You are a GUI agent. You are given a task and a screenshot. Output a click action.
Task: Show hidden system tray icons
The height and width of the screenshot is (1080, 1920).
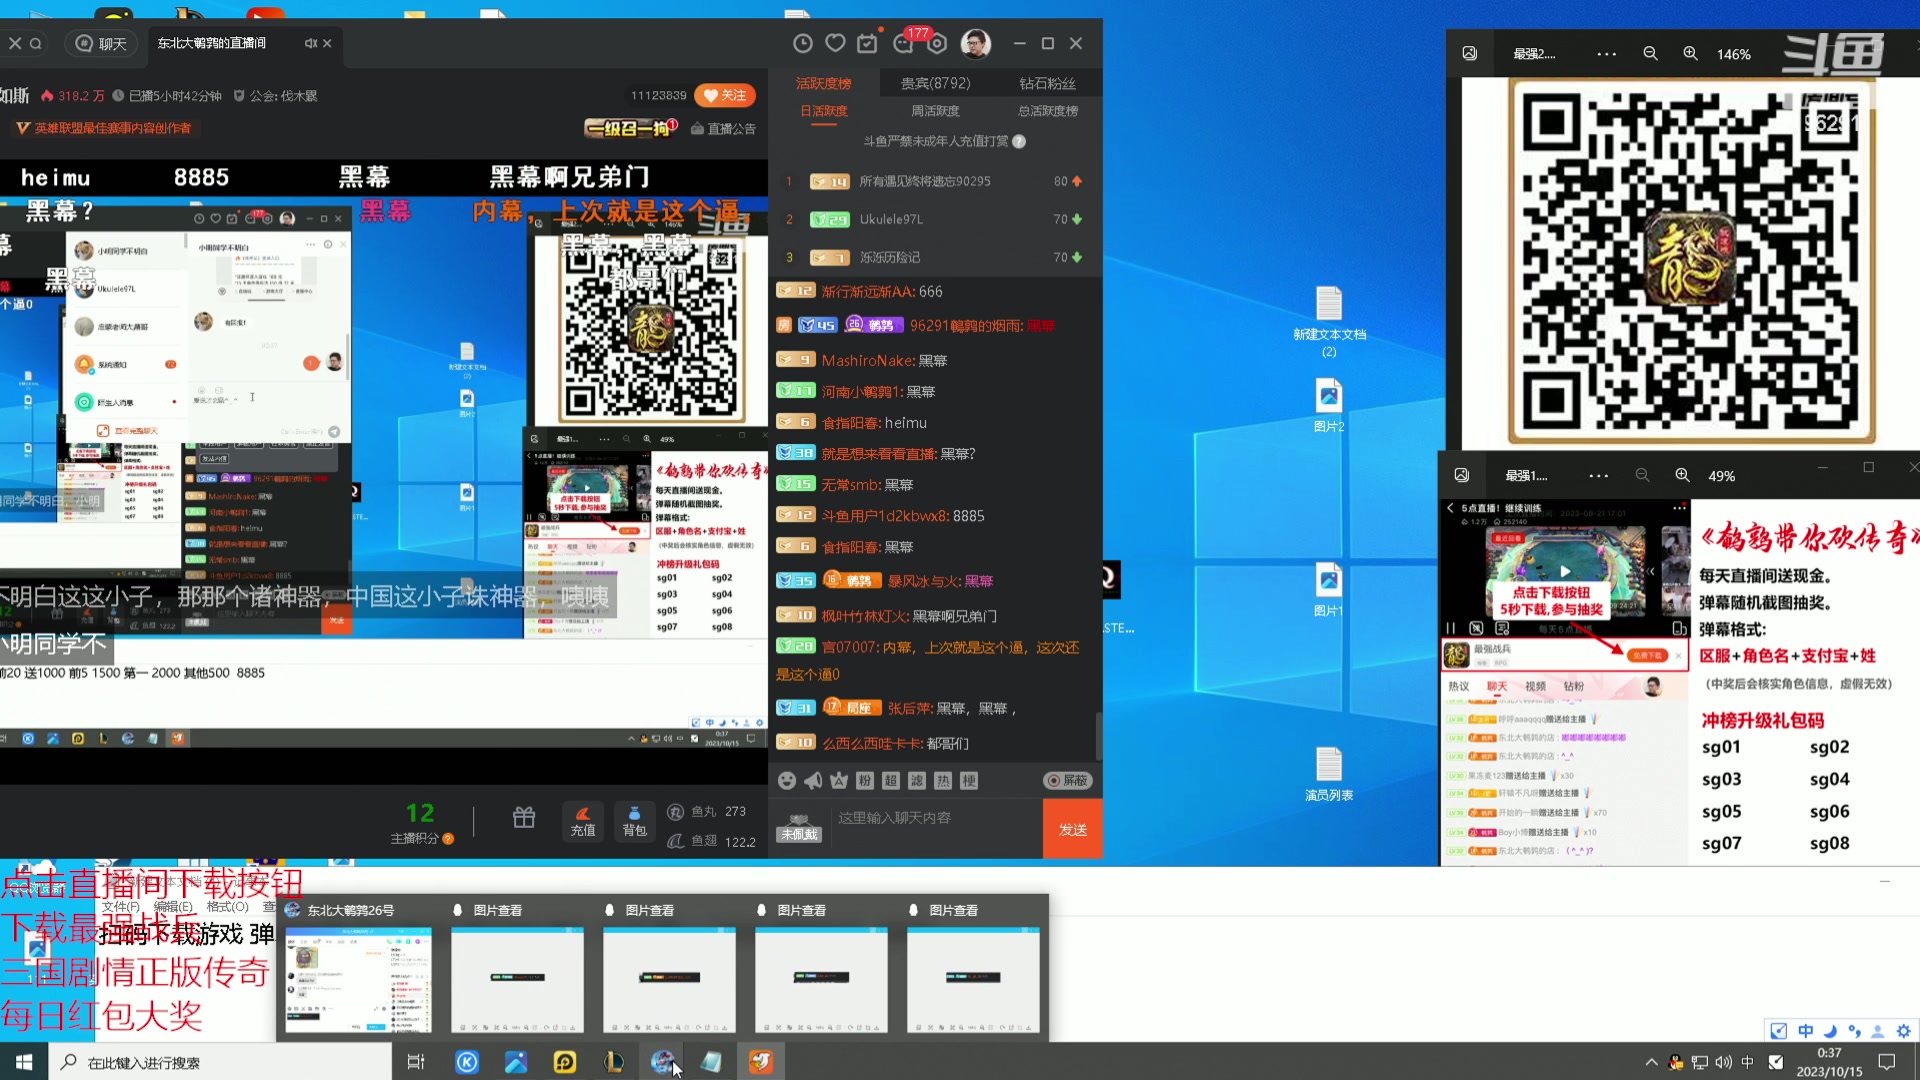pyautogui.click(x=1651, y=1062)
